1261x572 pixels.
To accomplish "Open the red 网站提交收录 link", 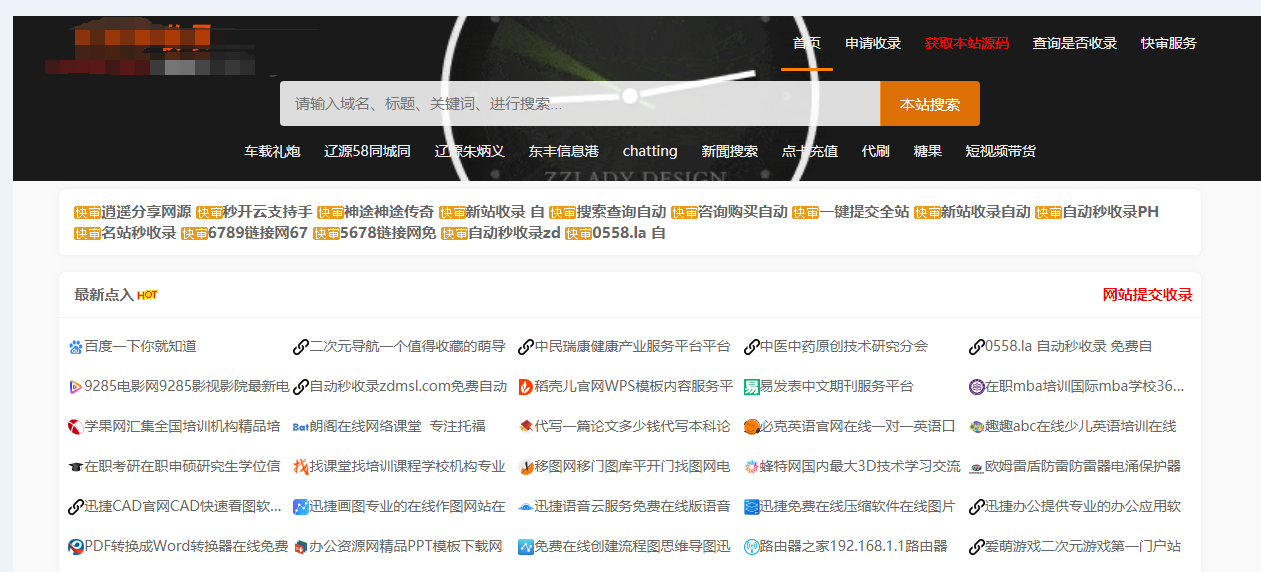I will pos(1147,295).
